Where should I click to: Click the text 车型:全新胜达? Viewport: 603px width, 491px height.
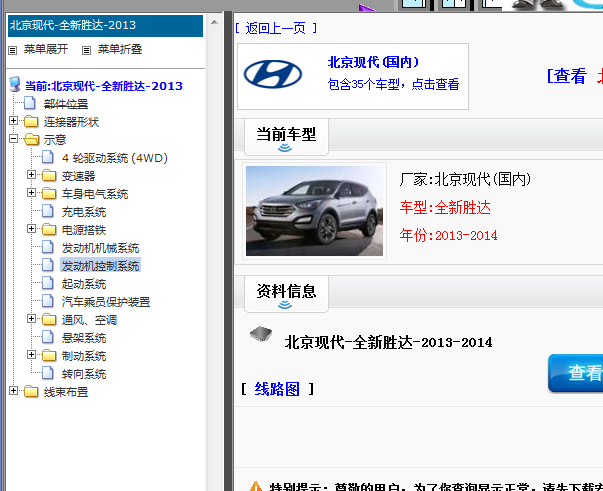(x=445, y=208)
